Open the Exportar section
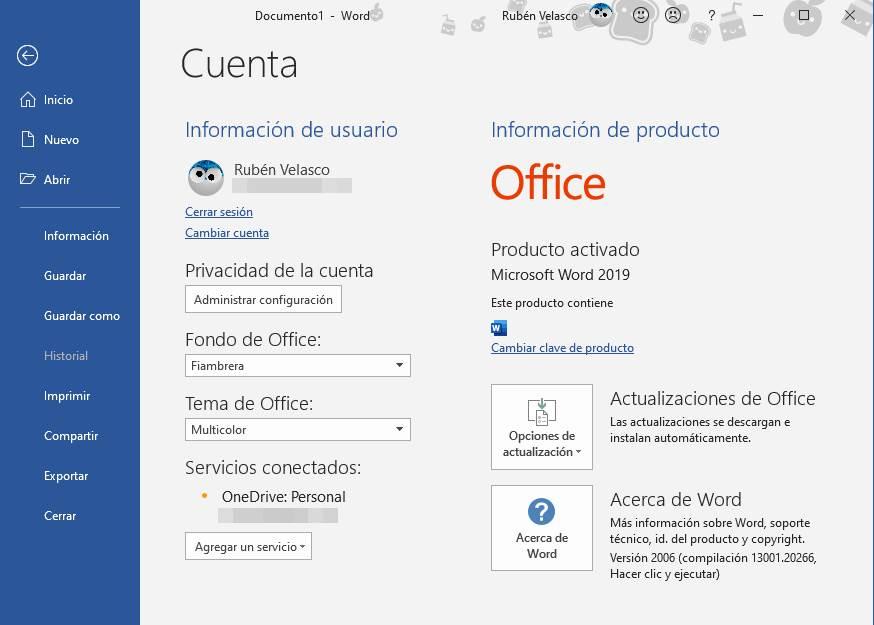The width and height of the screenshot is (874, 625). pos(66,476)
